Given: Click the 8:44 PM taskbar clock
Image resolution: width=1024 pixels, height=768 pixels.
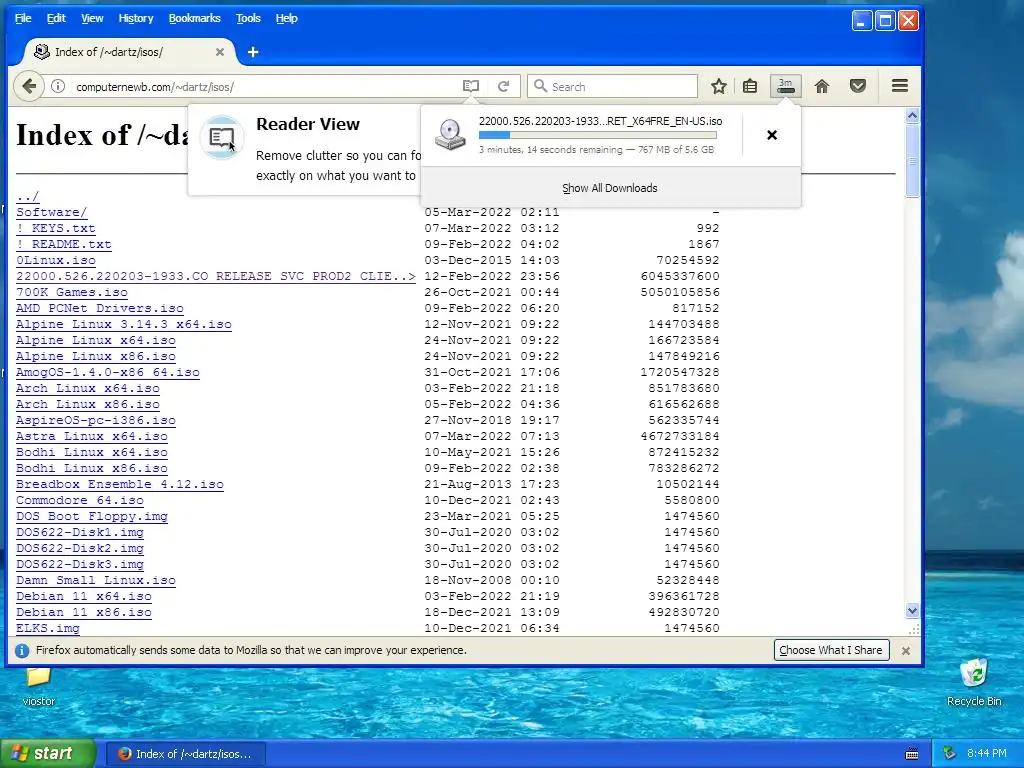Looking at the screenshot, I should pyautogui.click(x=987, y=754).
